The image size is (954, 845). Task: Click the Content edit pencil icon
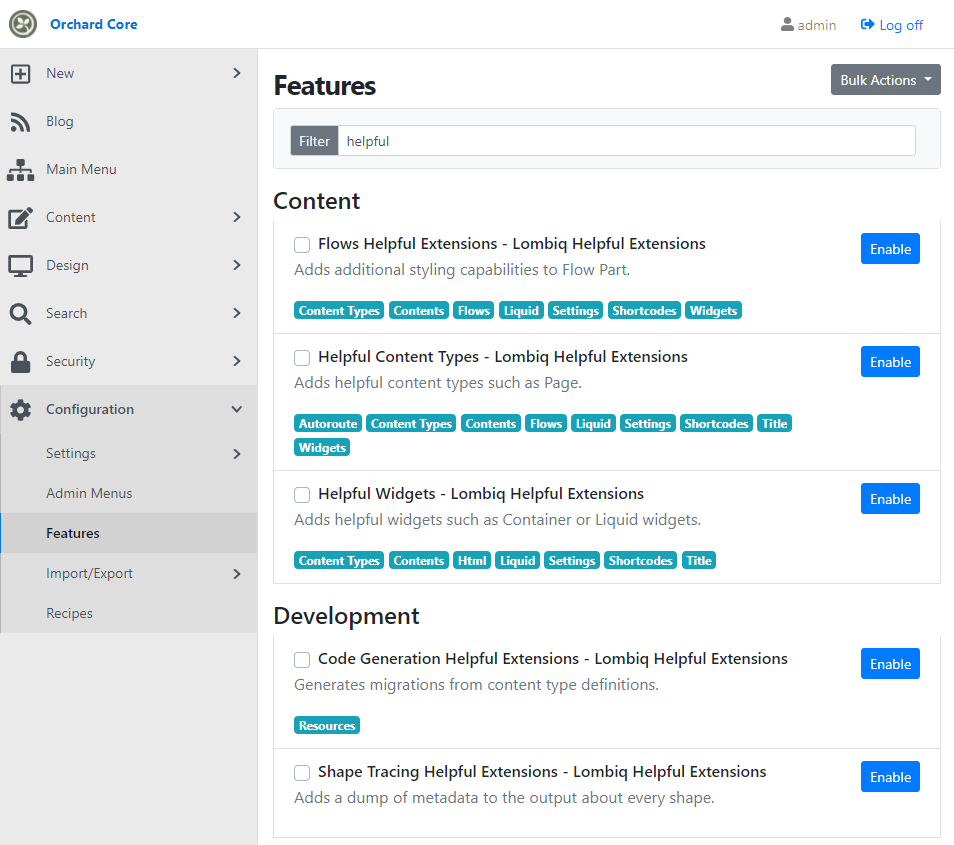pos(20,218)
